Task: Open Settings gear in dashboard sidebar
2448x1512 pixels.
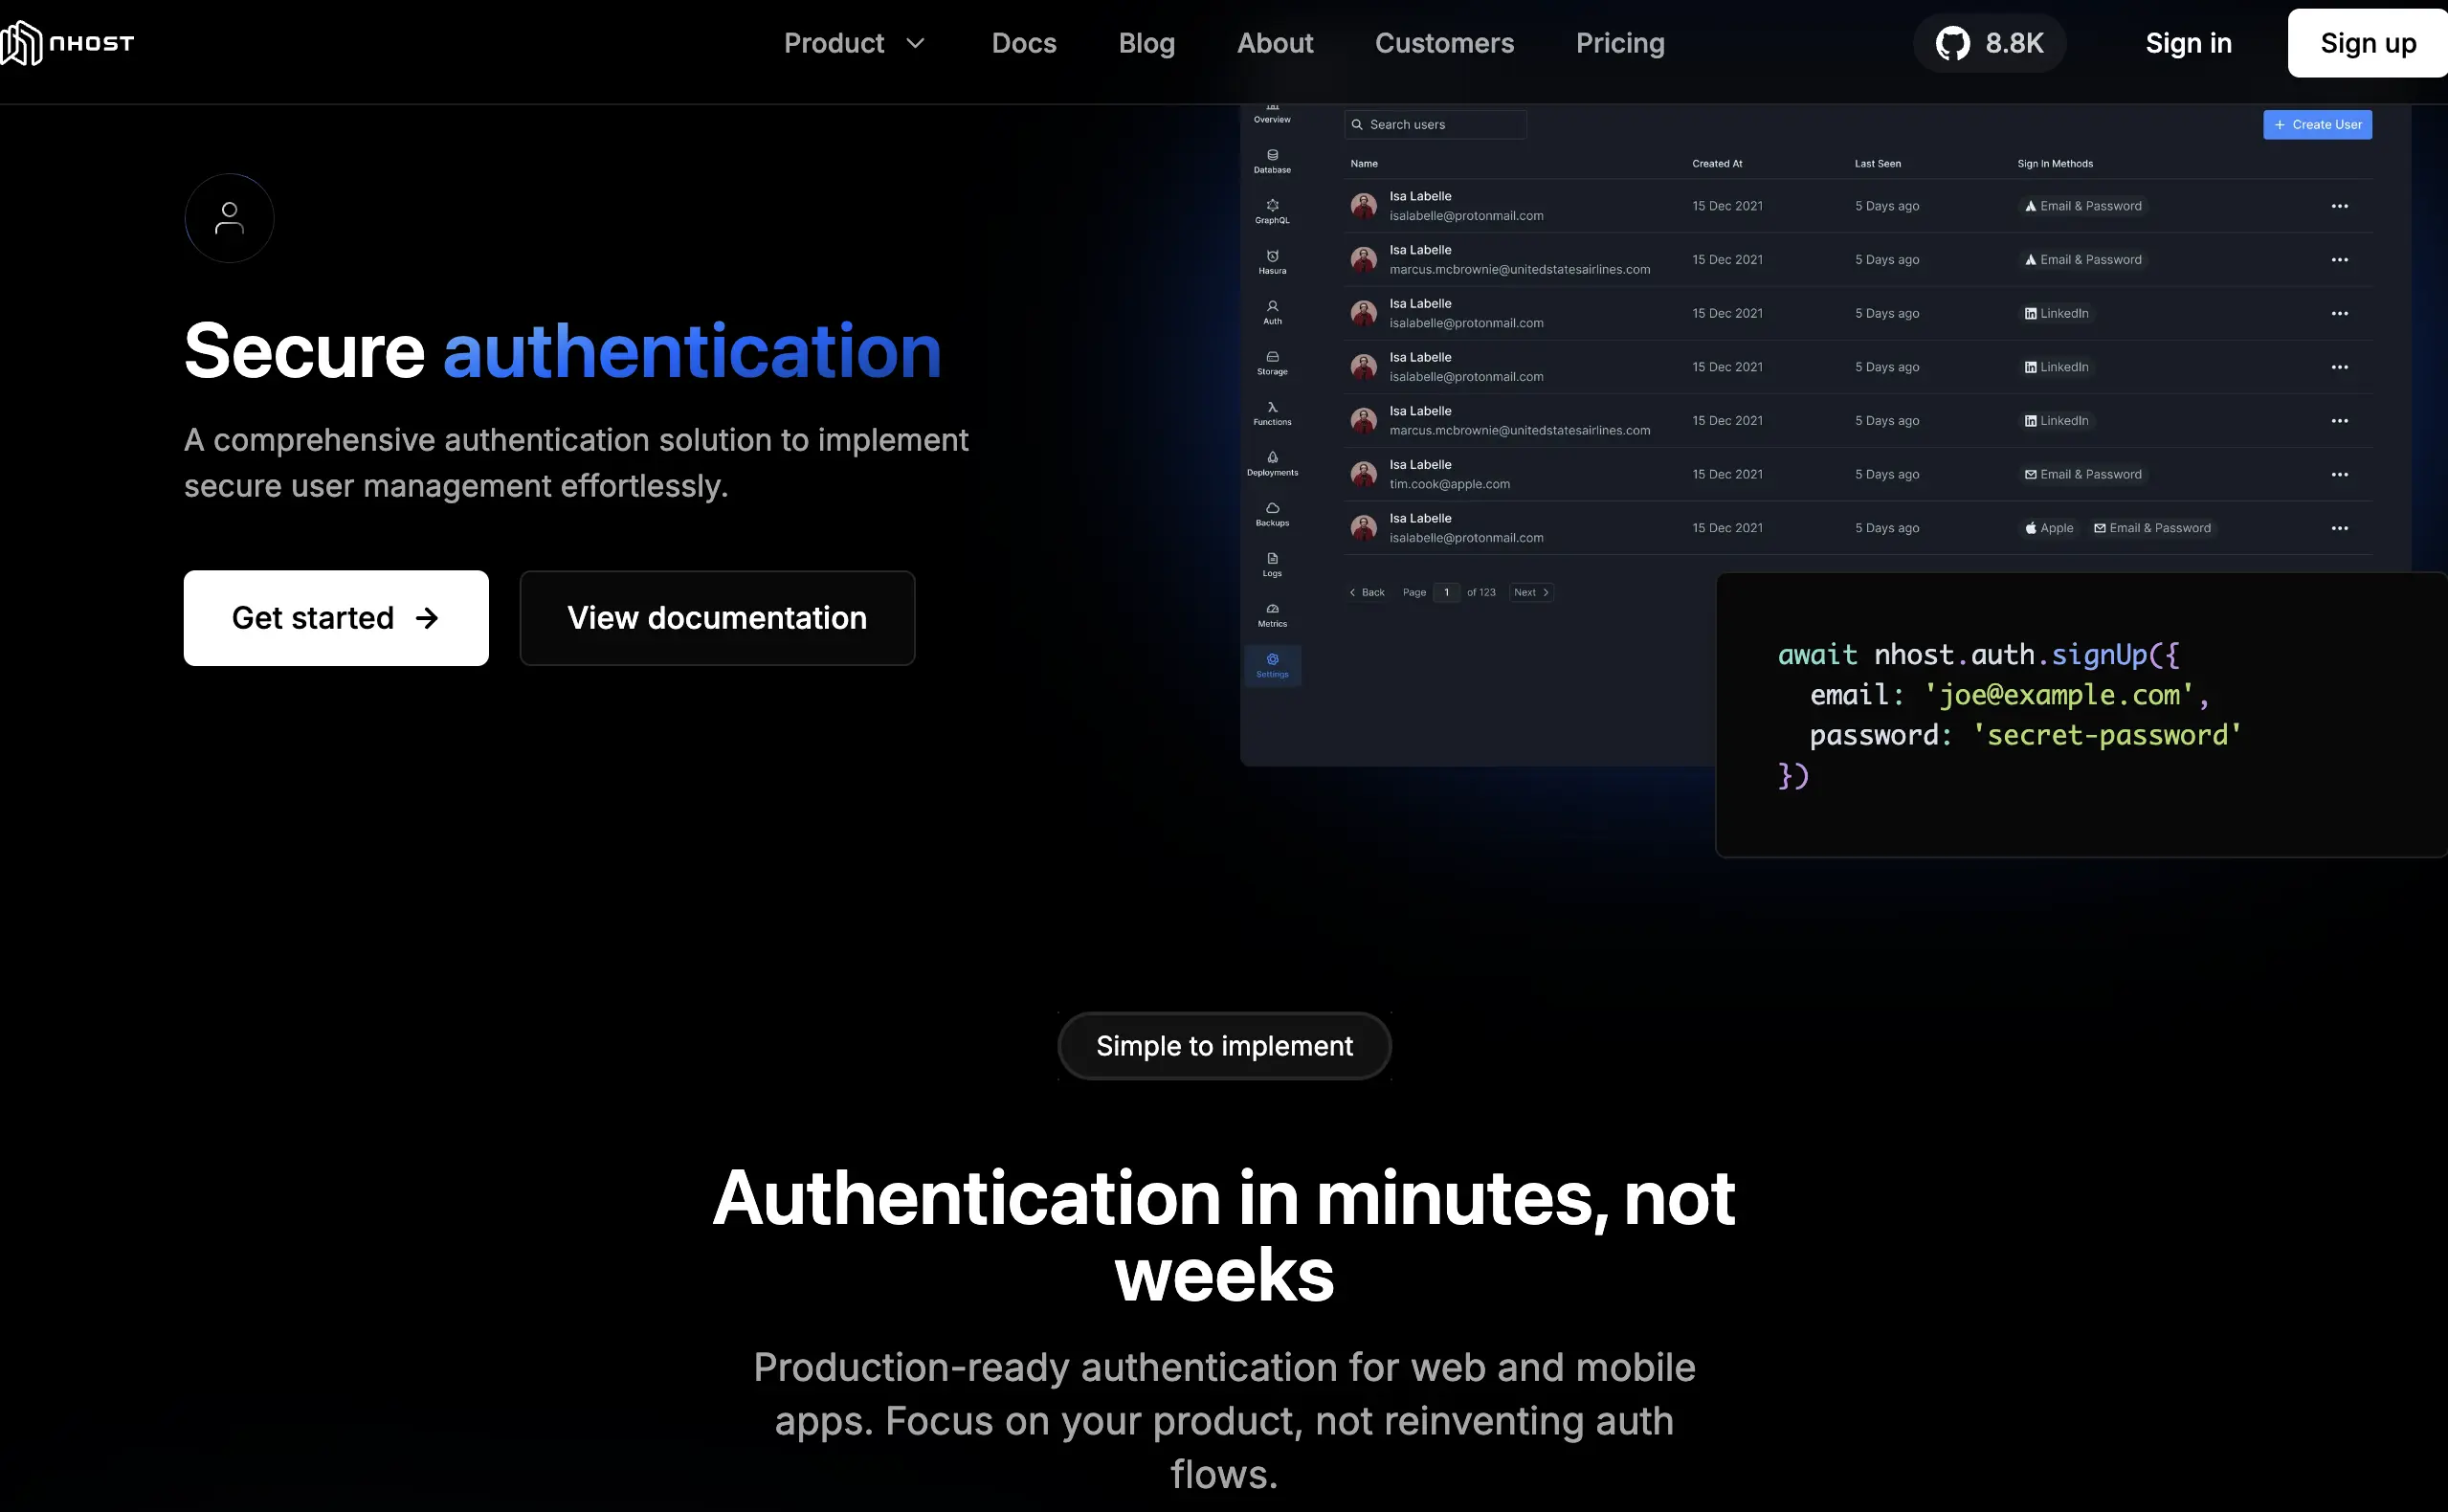Action: coord(1272,664)
